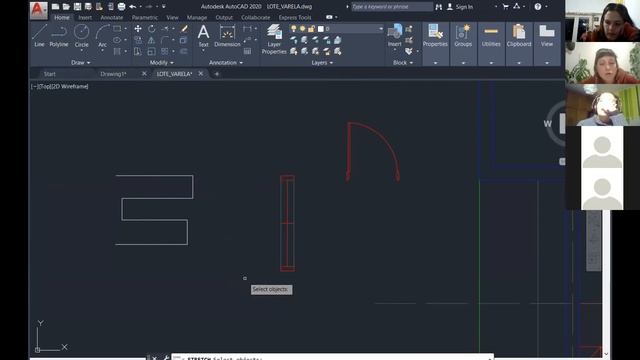Click the Erase tool in Modify panel
This screenshot has width=640, height=360.
pos(184,29)
